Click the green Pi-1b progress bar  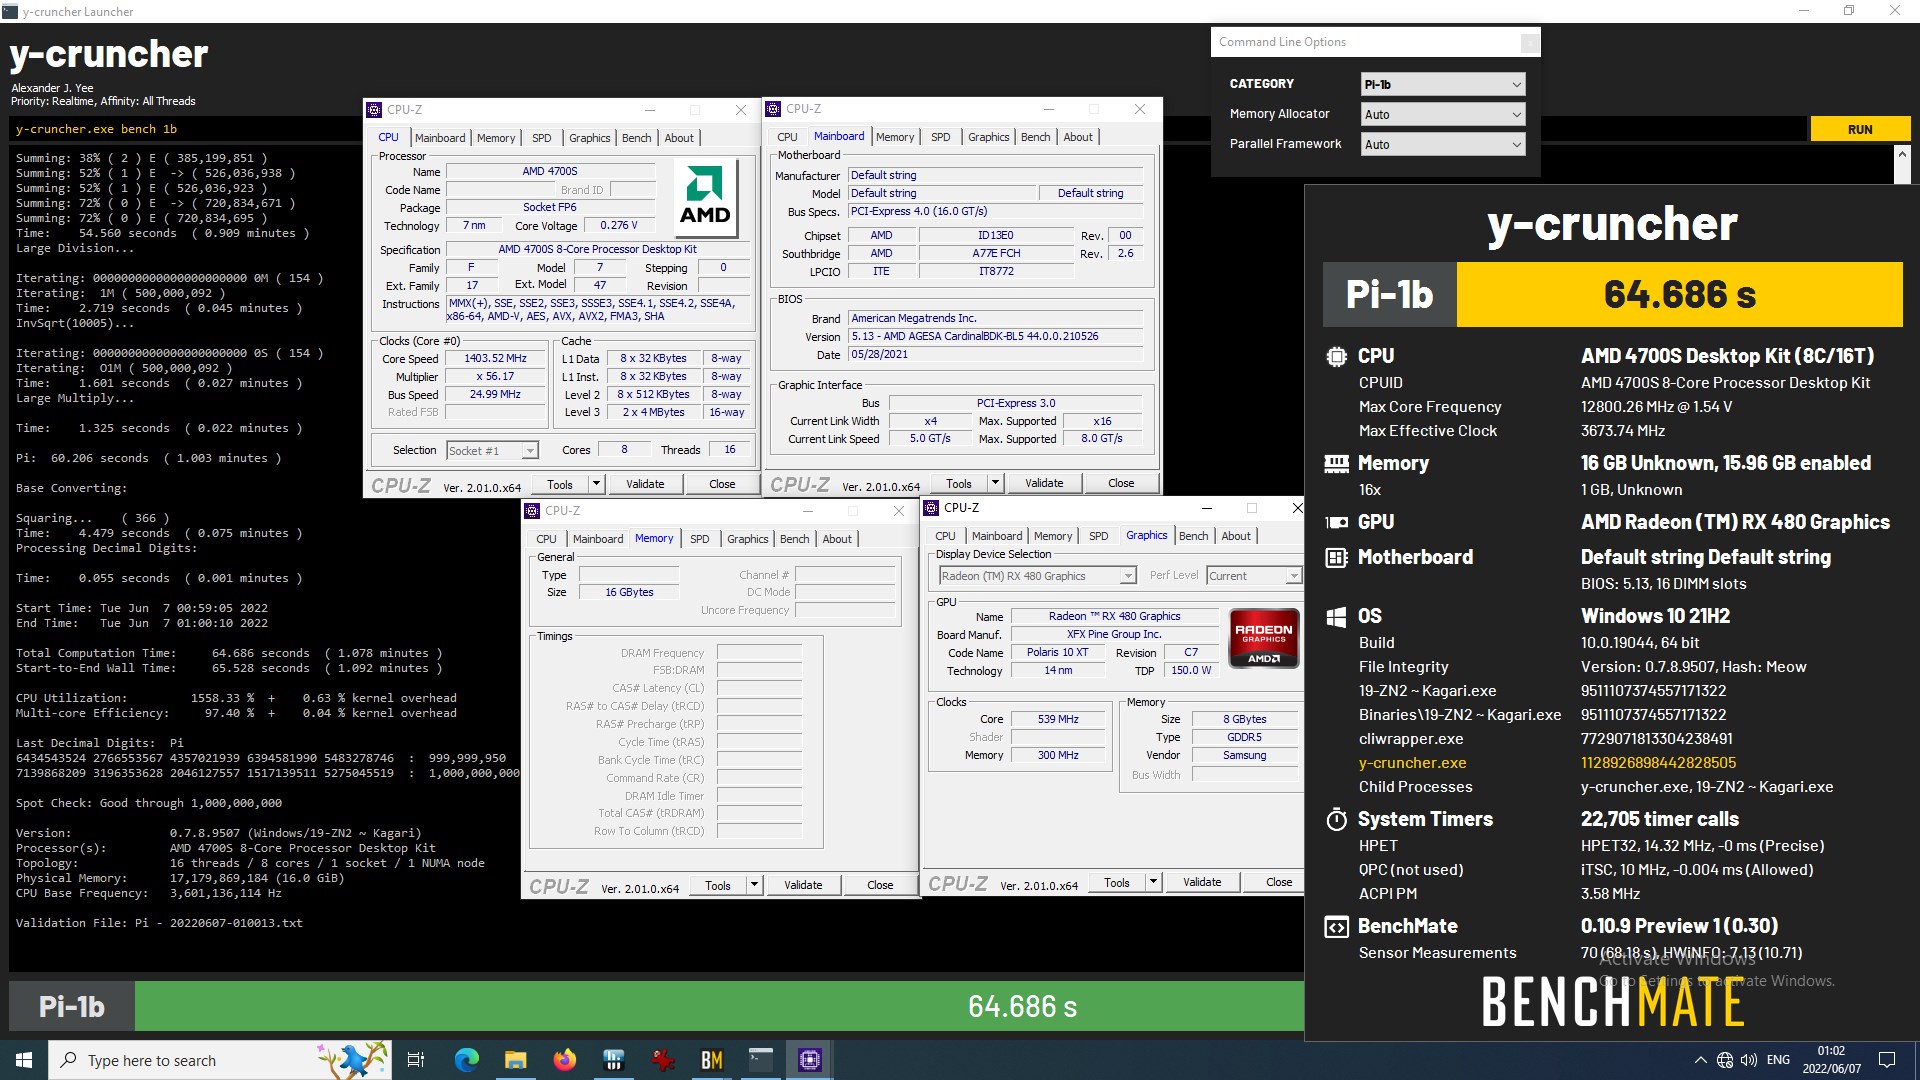click(719, 1006)
